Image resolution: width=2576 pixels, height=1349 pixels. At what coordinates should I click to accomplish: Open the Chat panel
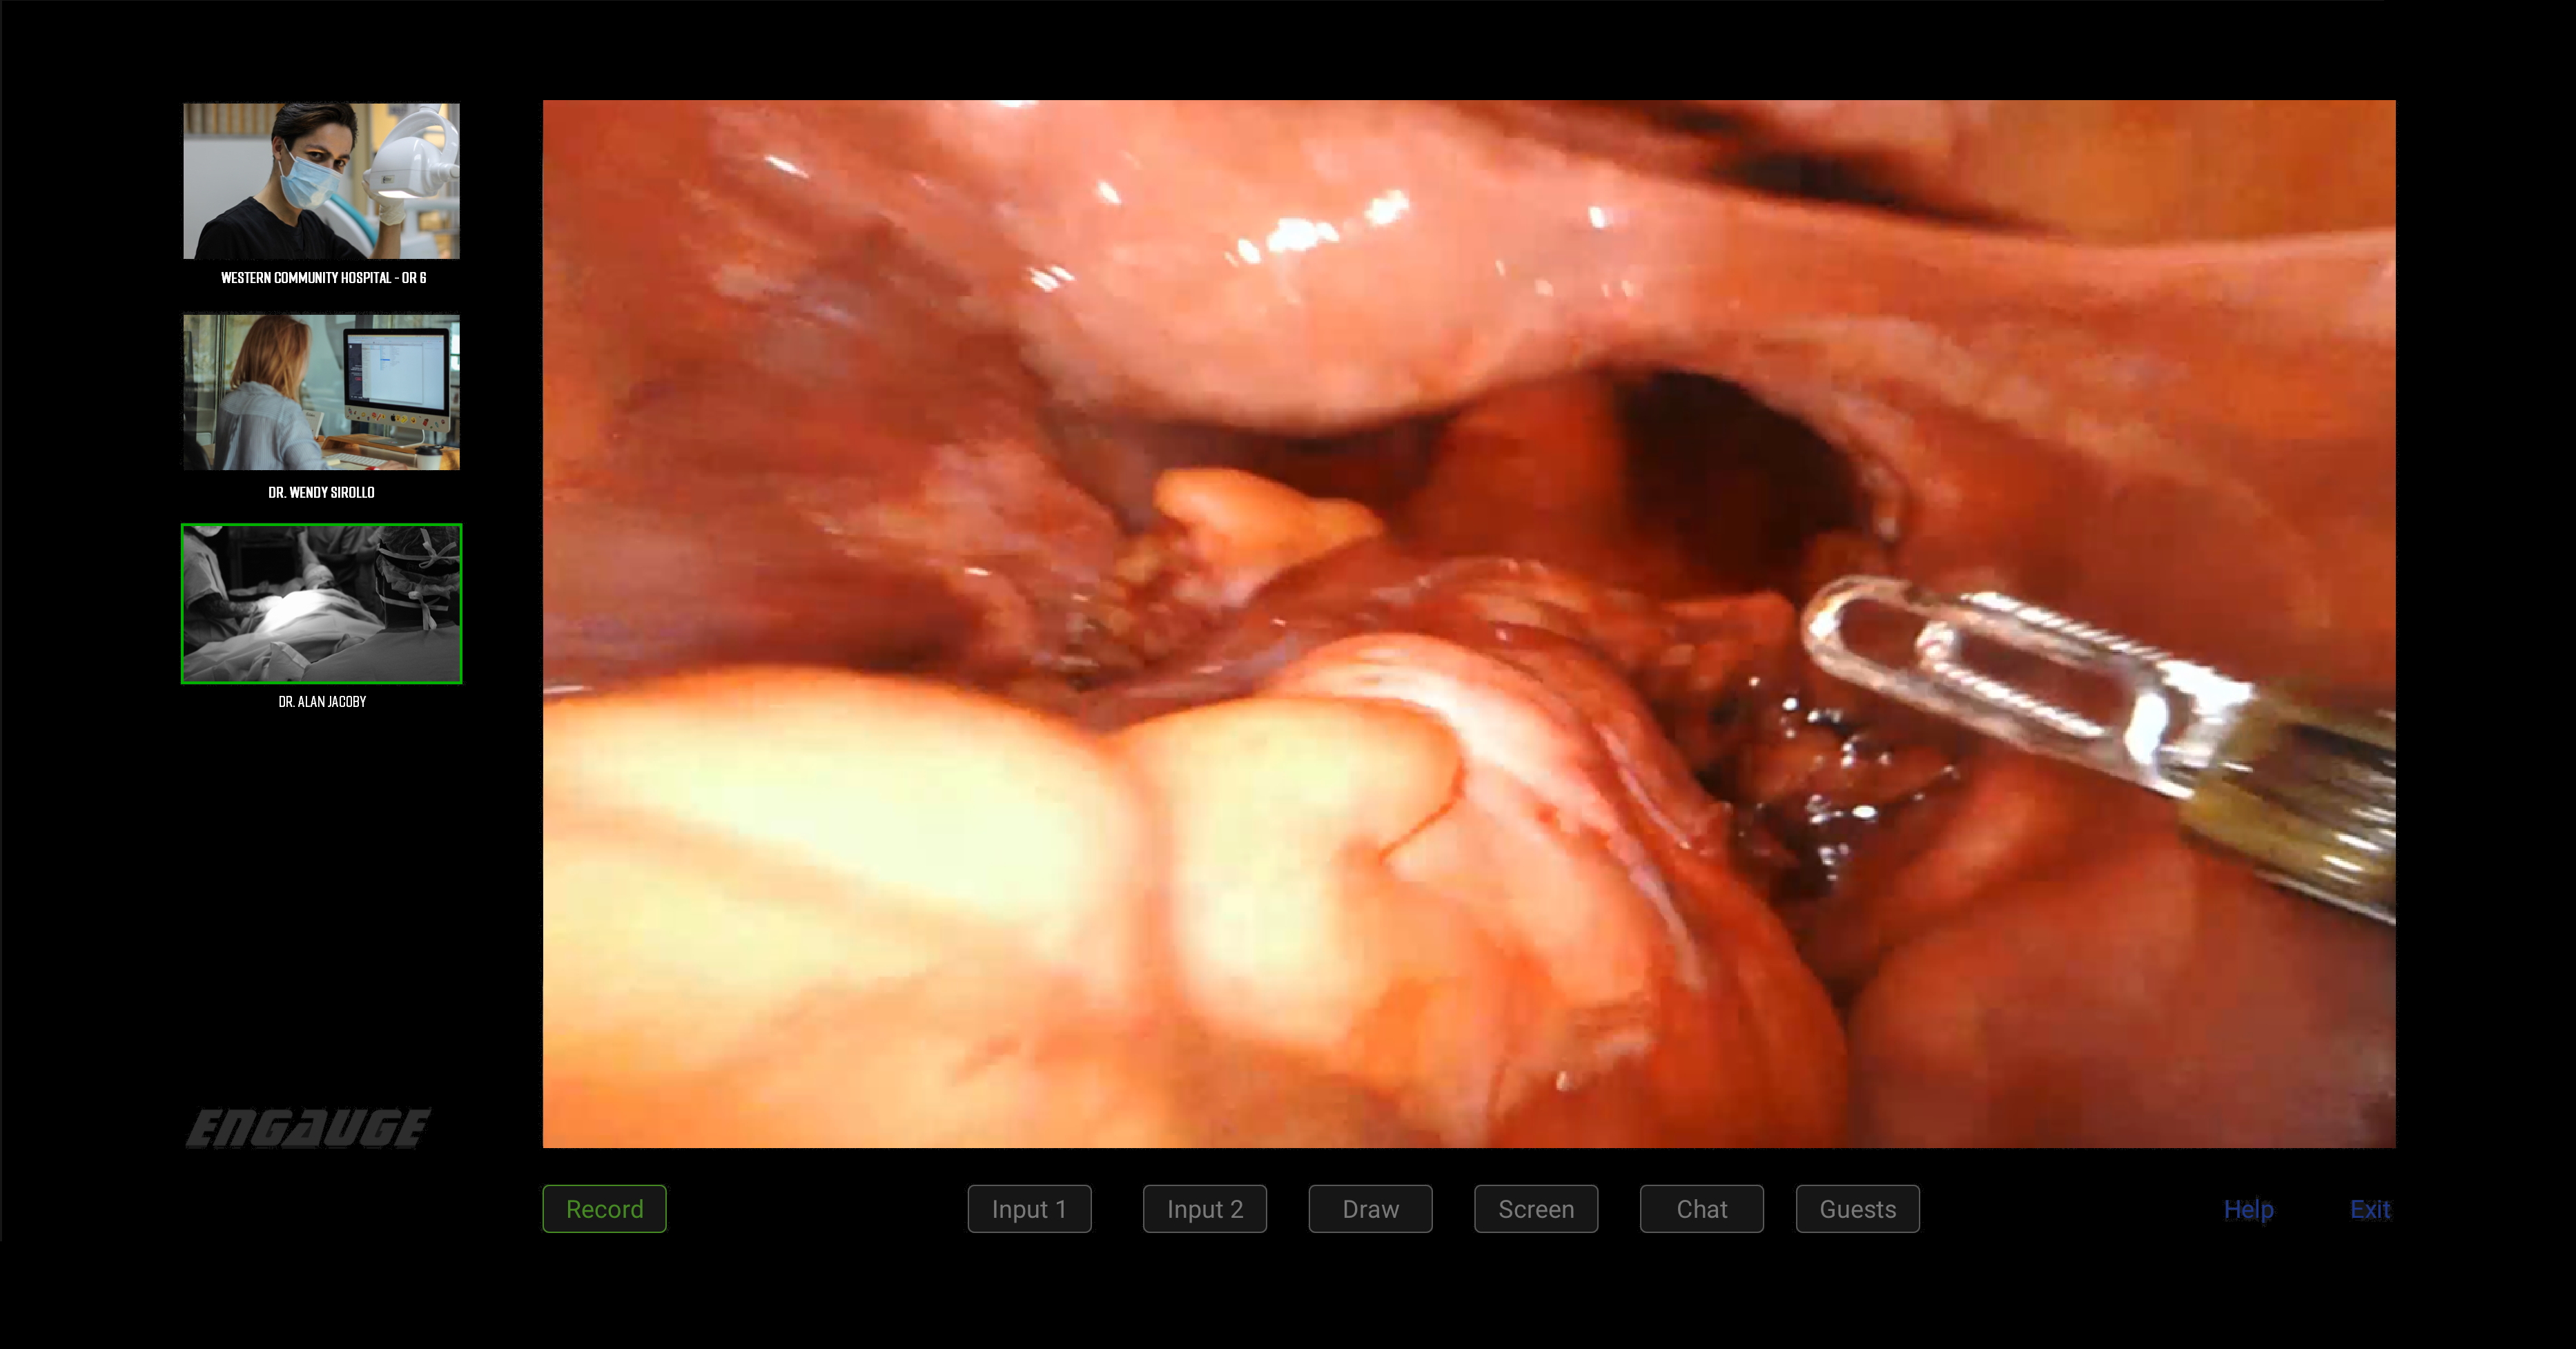coord(1701,1208)
